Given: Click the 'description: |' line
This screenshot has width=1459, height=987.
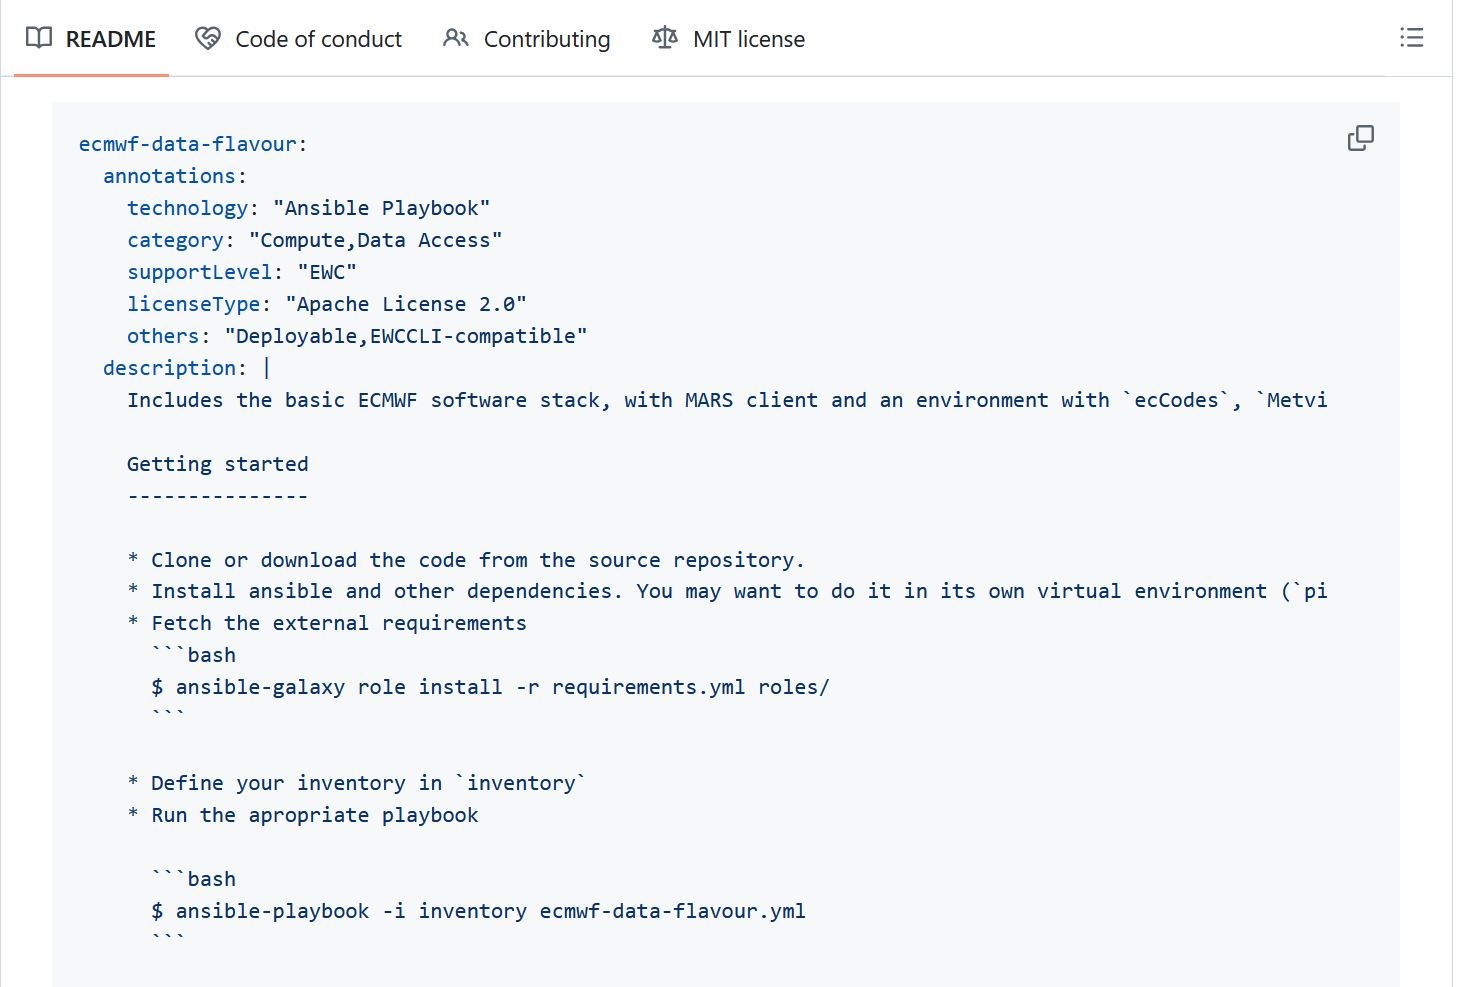Looking at the screenshot, I should pyautogui.click(x=187, y=368).
